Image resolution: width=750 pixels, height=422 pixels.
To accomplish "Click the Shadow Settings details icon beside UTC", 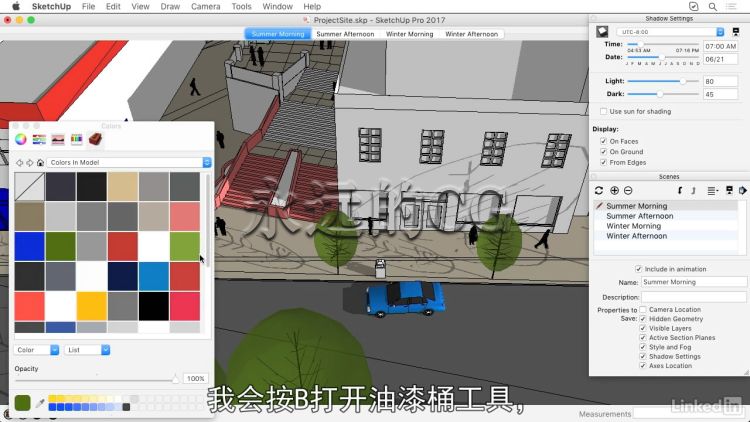I will pos(736,32).
